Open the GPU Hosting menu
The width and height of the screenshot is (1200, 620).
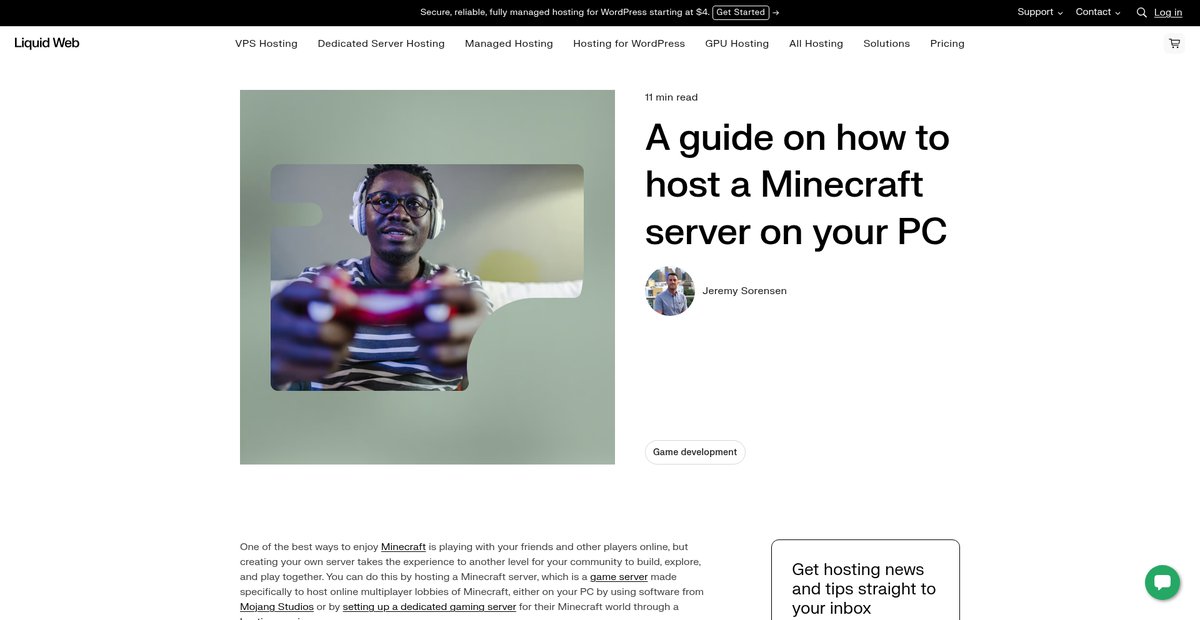pyautogui.click(x=737, y=43)
